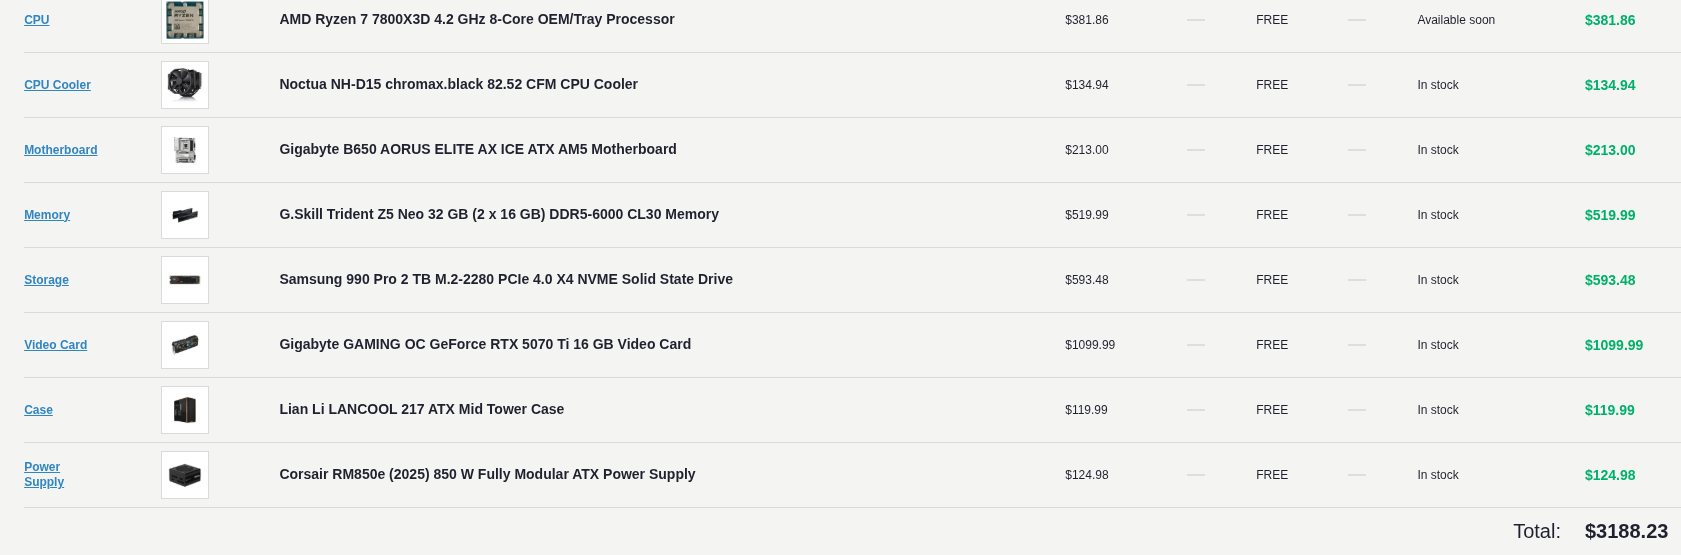The width and height of the screenshot is (1681, 555).
Task: Click the Motherboard category link
Action: (60, 150)
